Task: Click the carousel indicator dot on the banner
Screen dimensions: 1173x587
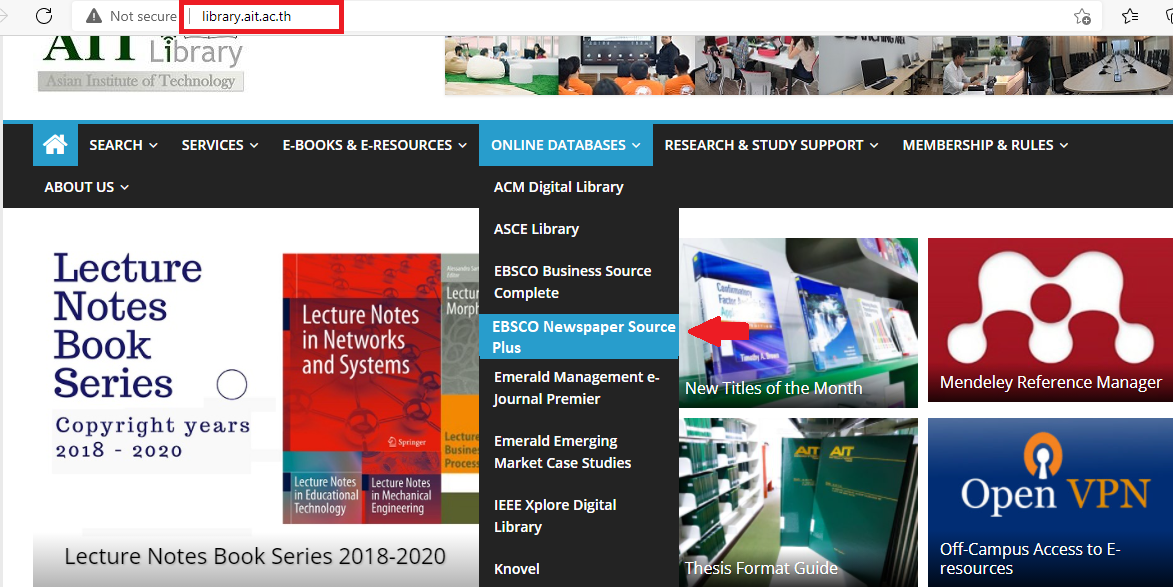Action: (x=231, y=383)
